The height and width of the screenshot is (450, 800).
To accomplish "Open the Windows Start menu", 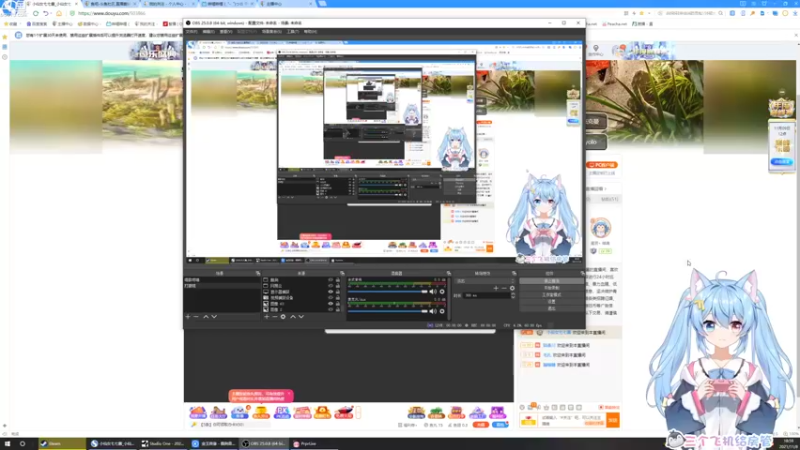I will tap(8, 444).
